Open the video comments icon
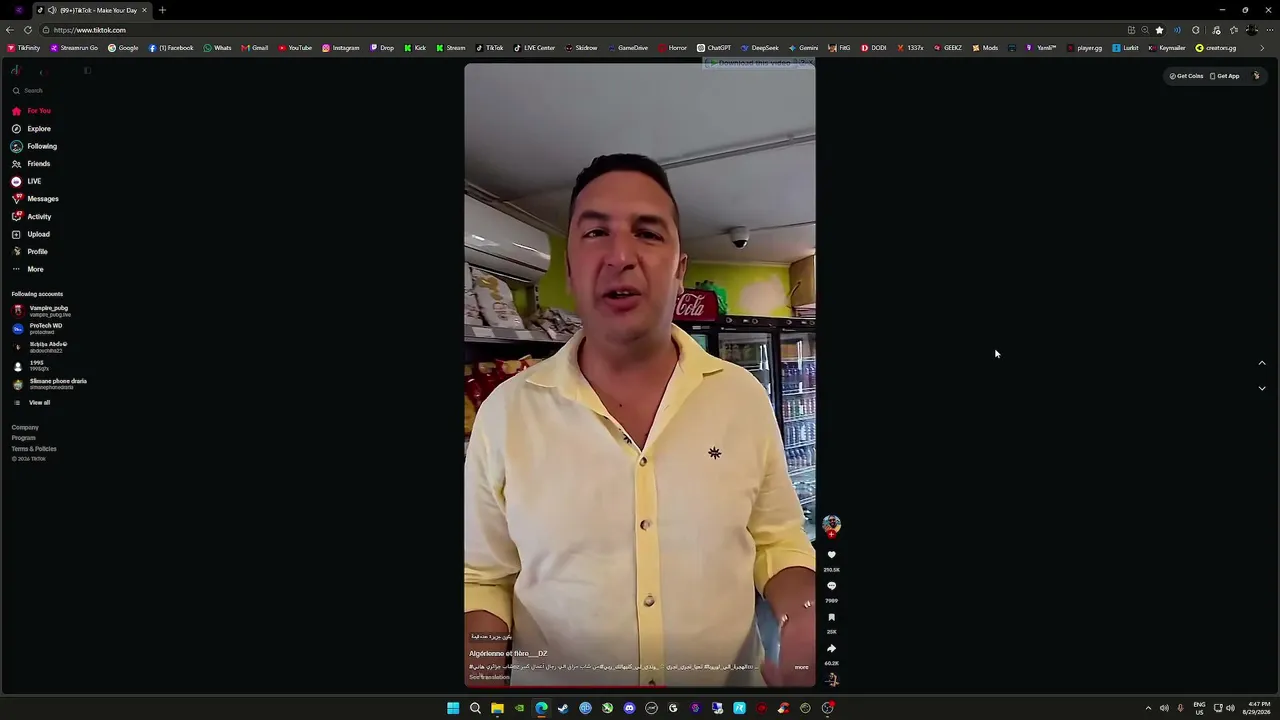The width and height of the screenshot is (1280, 720). coord(831,586)
